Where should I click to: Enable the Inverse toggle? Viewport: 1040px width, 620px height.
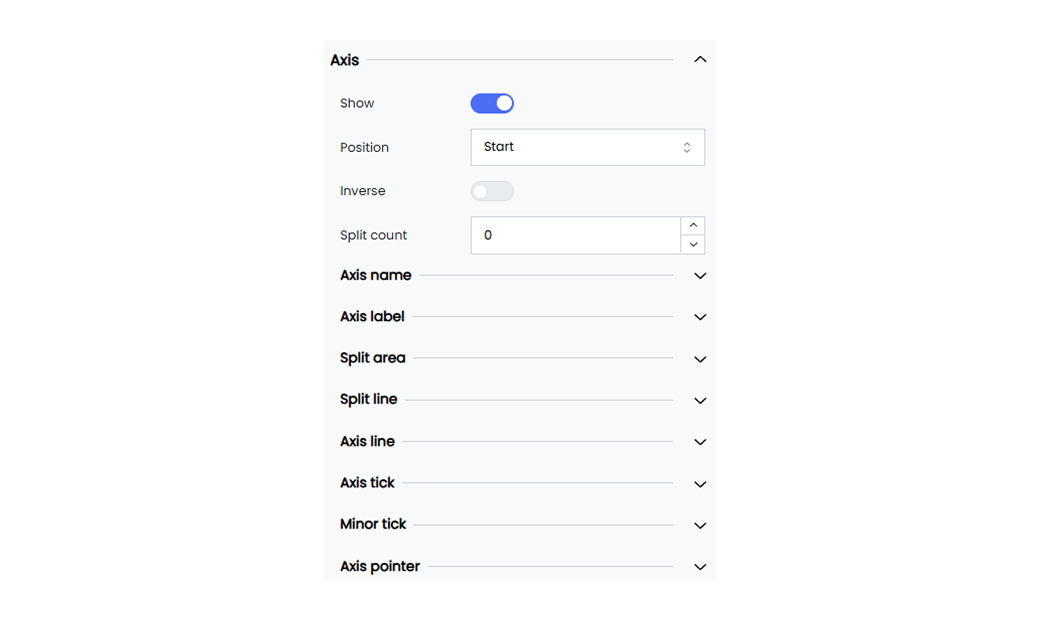(492, 192)
